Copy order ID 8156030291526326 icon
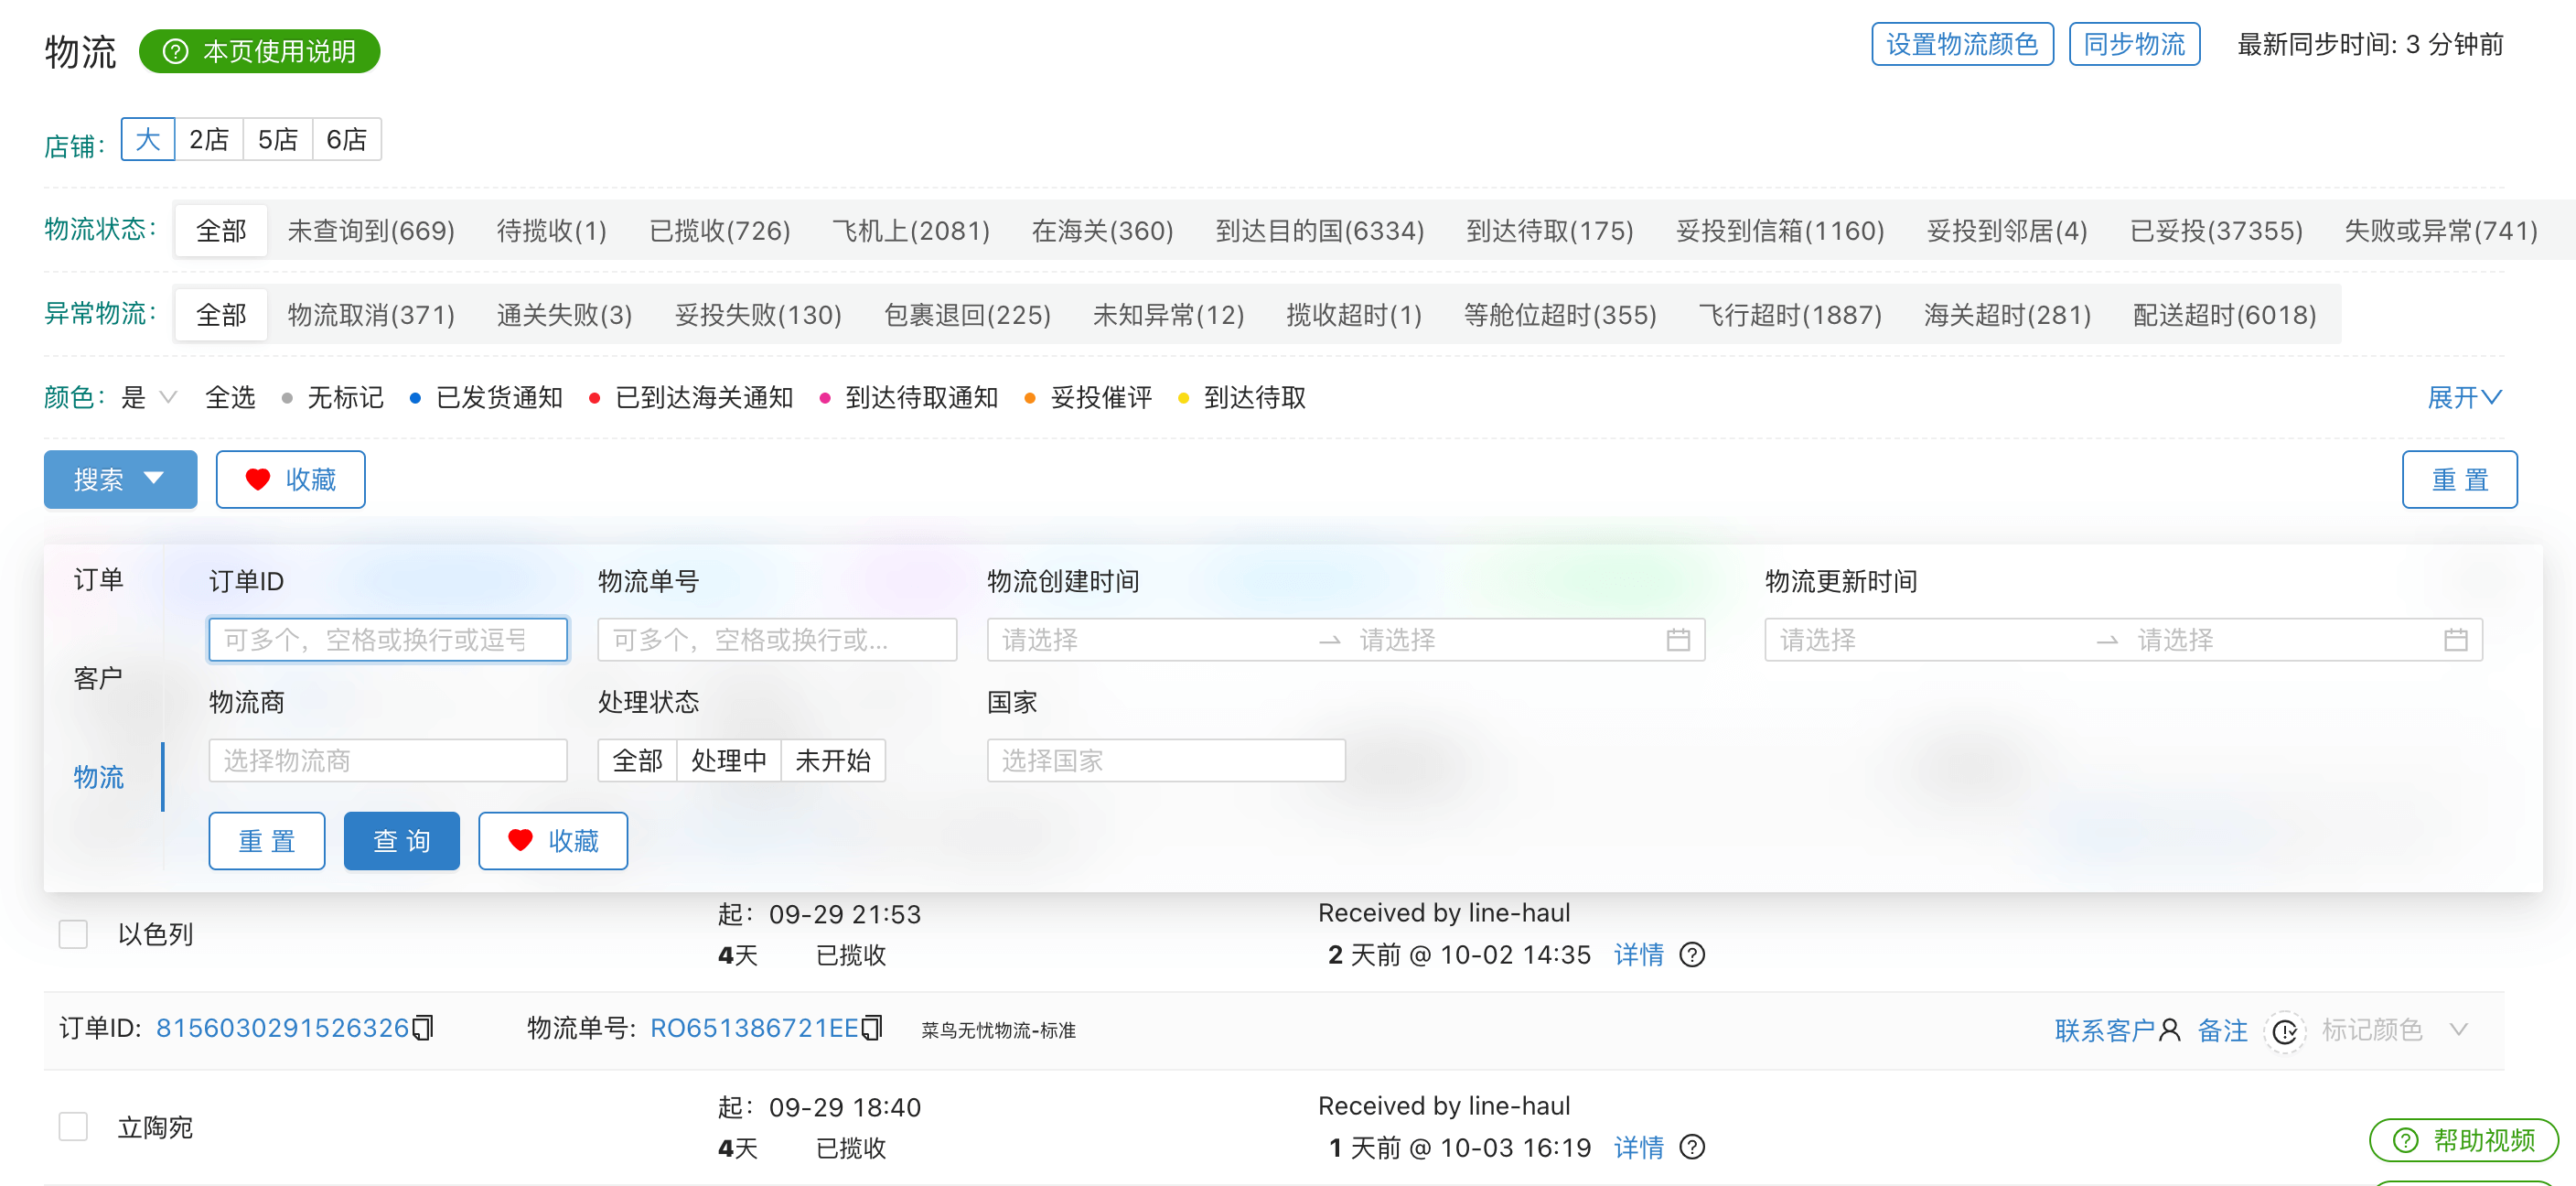This screenshot has height=1186, width=2576. [423, 1028]
